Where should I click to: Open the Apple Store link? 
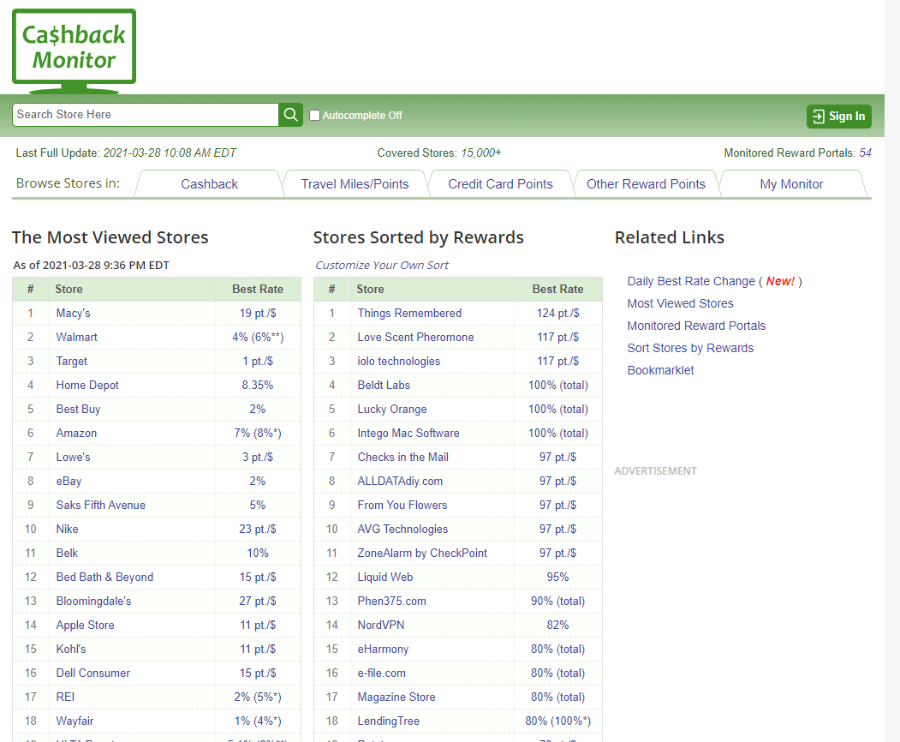[x=85, y=626]
